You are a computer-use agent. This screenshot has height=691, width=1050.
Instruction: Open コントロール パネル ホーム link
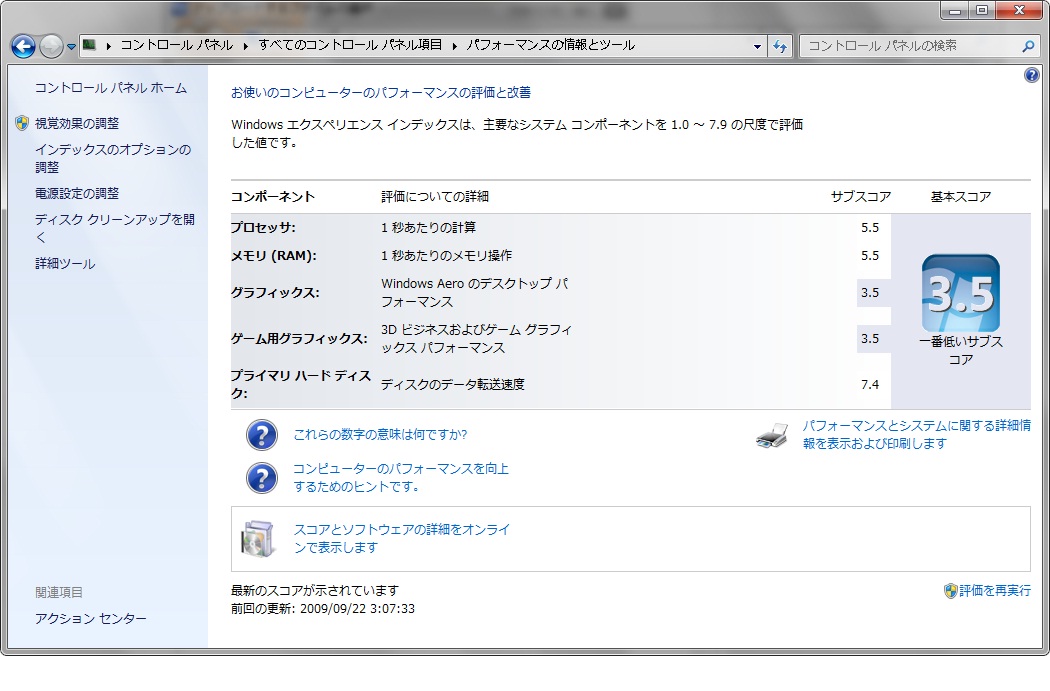click(110, 88)
